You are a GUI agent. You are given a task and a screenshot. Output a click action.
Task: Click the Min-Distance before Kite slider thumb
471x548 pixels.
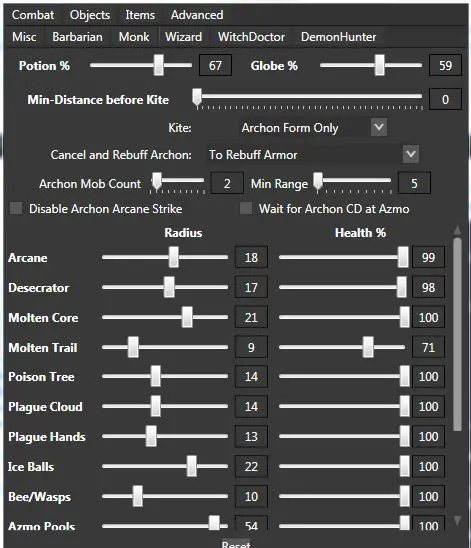pos(197,96)
